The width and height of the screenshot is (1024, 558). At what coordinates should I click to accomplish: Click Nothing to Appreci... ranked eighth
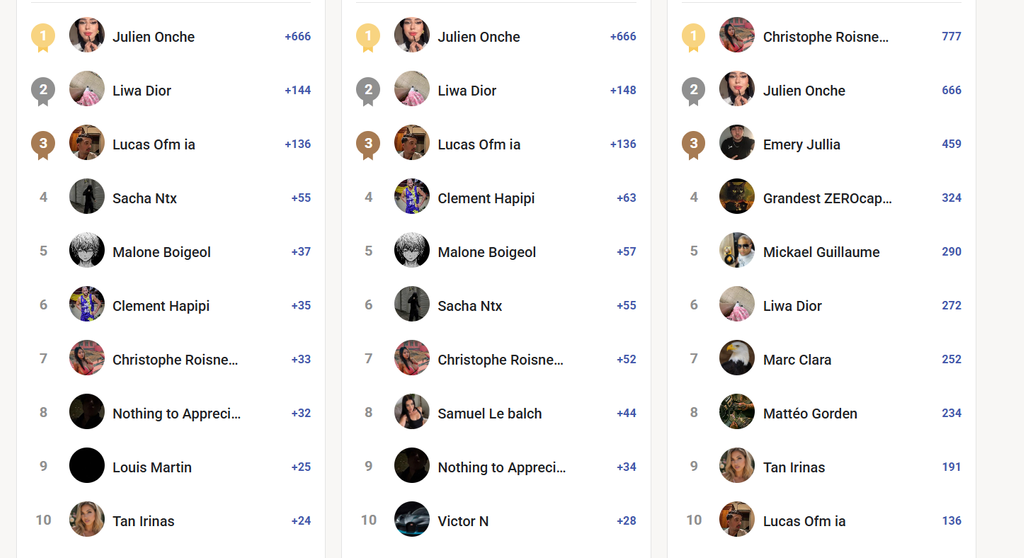coord(176,414)
